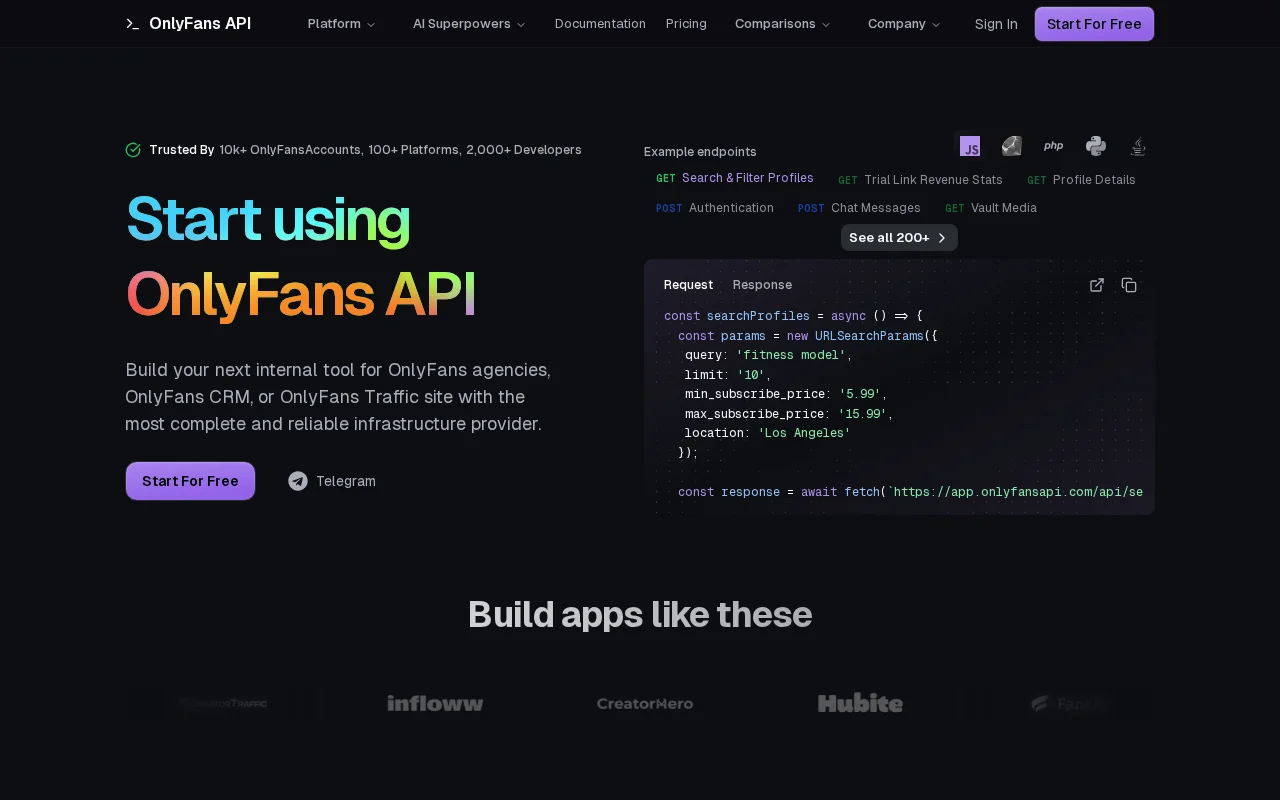
Task: Select POST Chat Messages endpoint
Action: click(x=859, y=208)
